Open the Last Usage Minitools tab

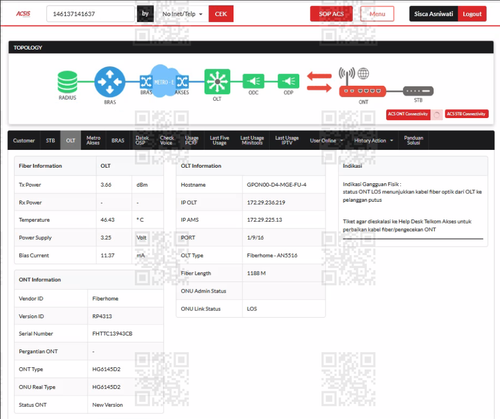tap(252, 140)
